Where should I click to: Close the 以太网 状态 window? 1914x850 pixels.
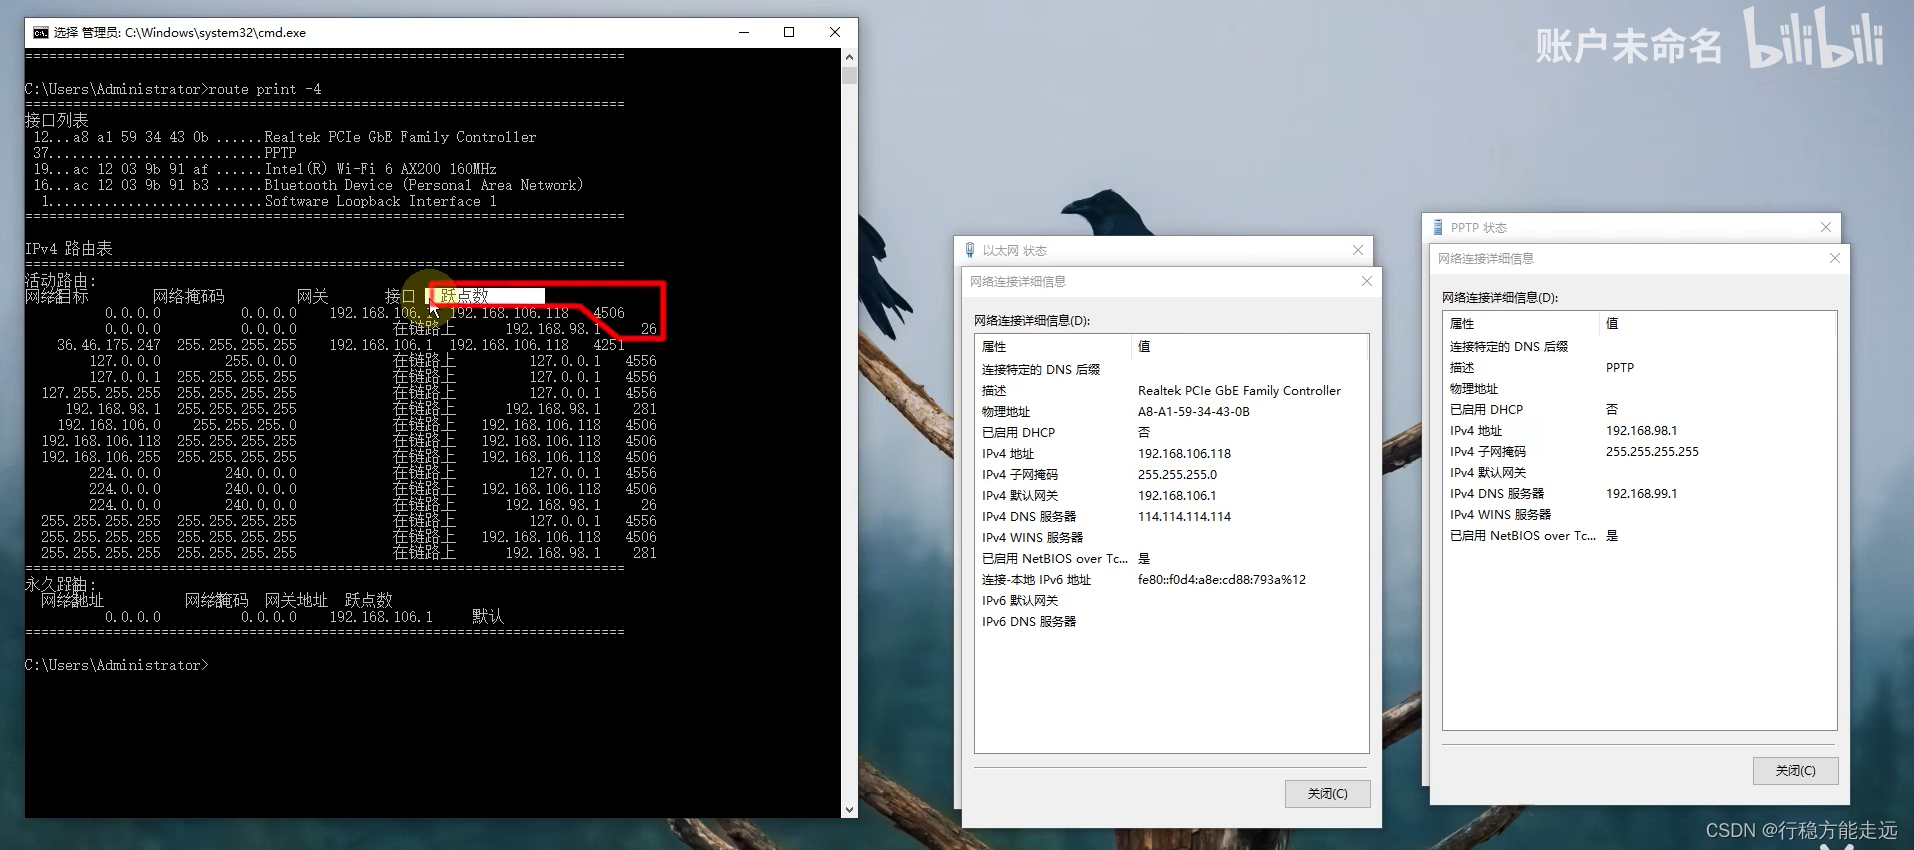1357,250
